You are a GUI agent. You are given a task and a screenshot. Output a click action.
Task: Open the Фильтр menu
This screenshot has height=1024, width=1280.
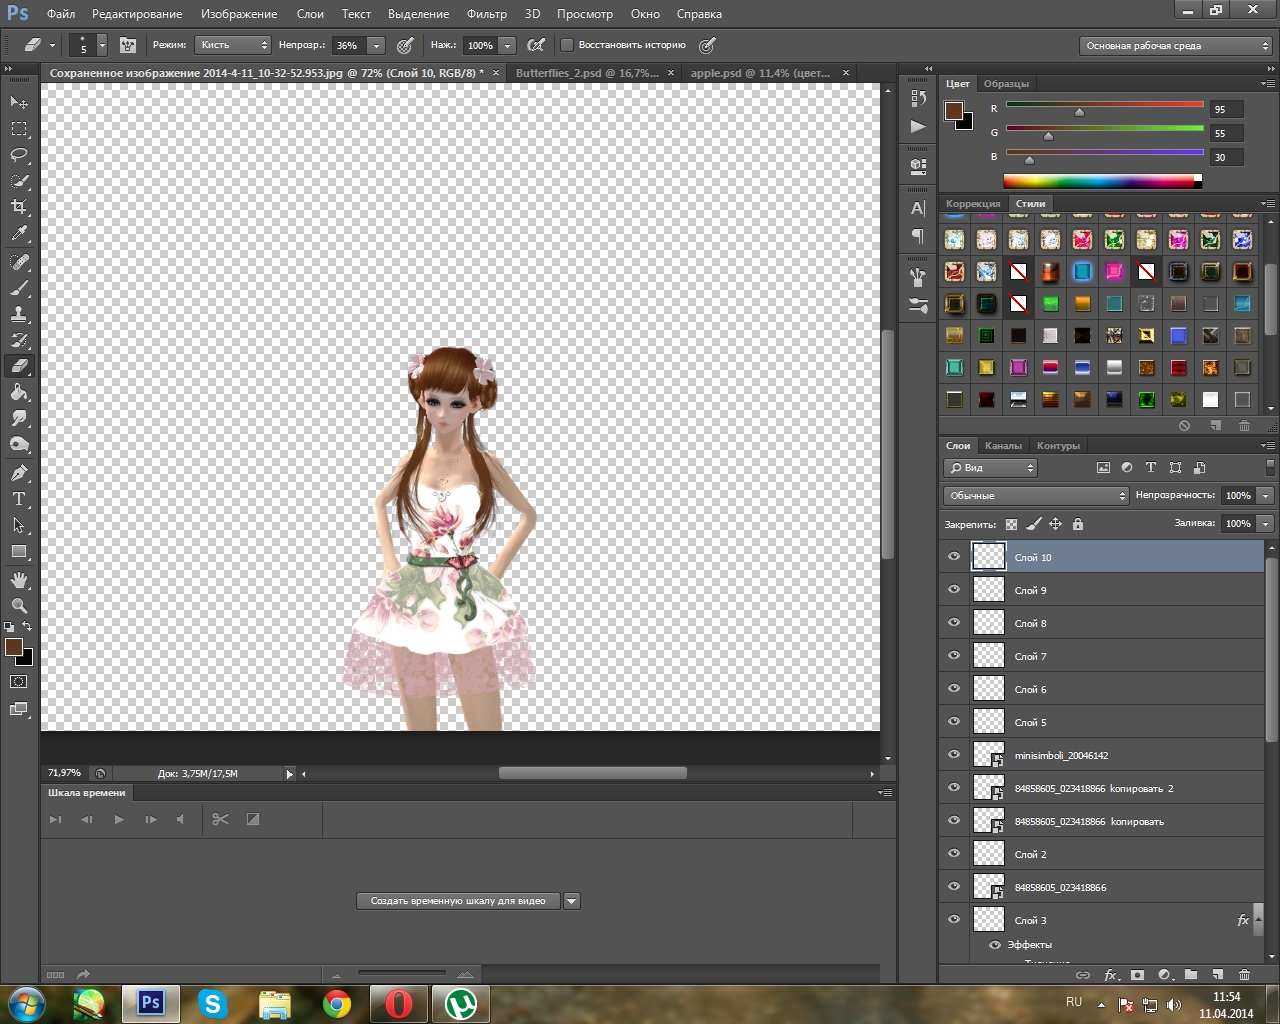pyautogui.click(x=486, y=14)
